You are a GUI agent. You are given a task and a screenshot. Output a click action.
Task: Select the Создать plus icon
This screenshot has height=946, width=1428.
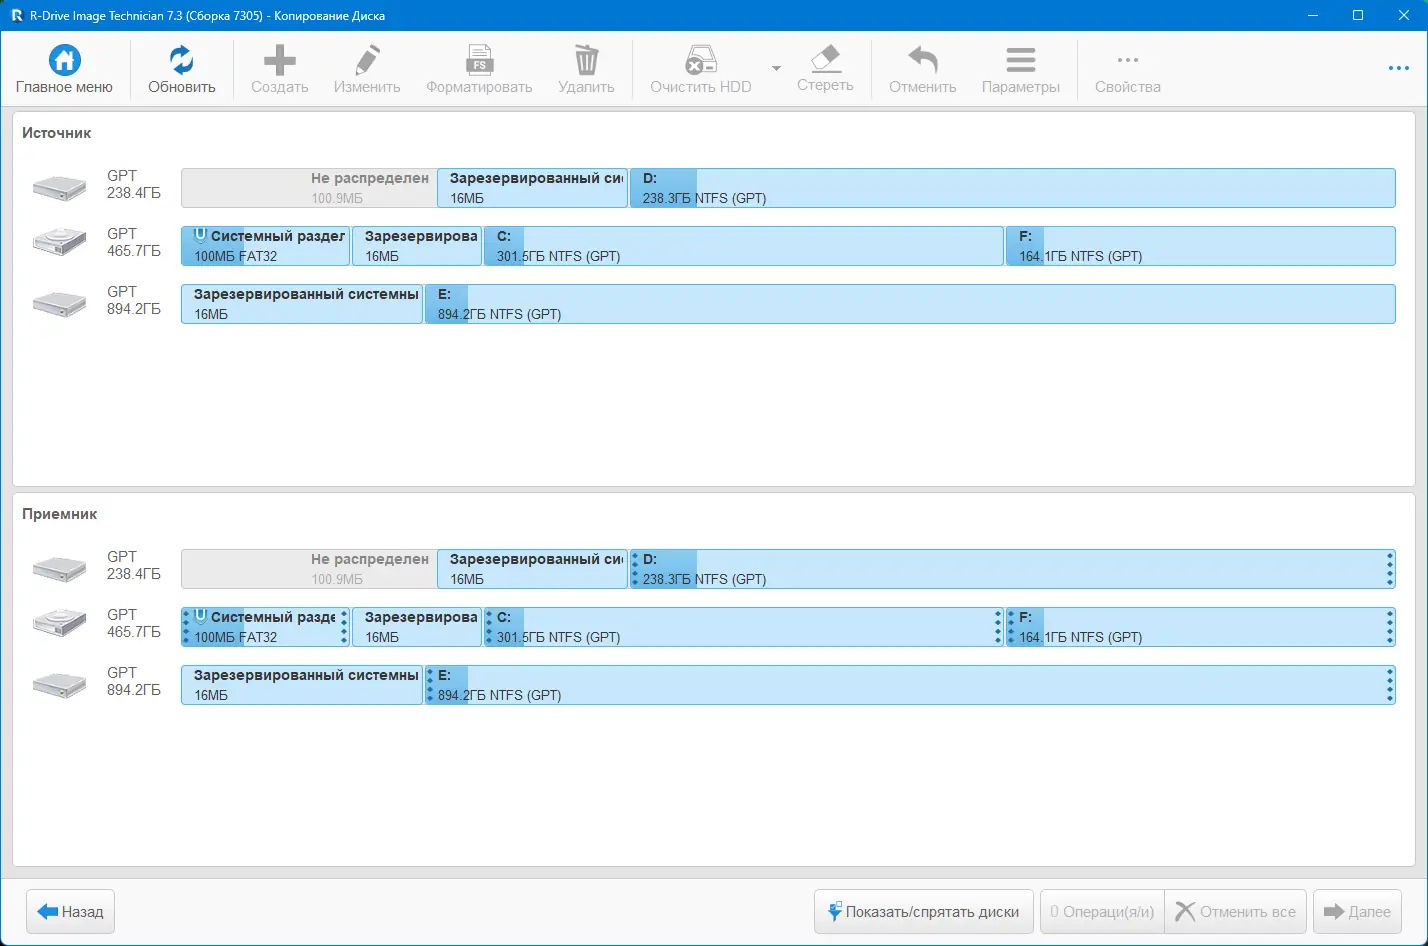coord(279,61)
